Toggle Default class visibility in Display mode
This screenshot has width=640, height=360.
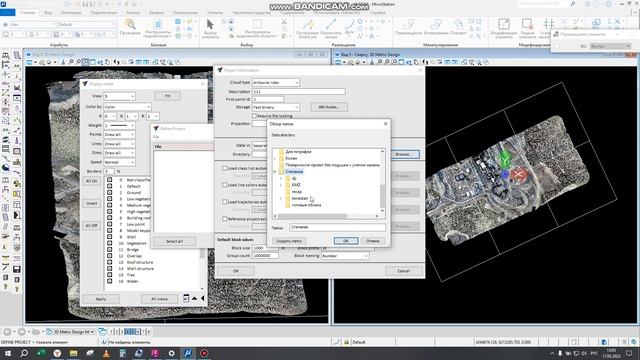point(109,186)
